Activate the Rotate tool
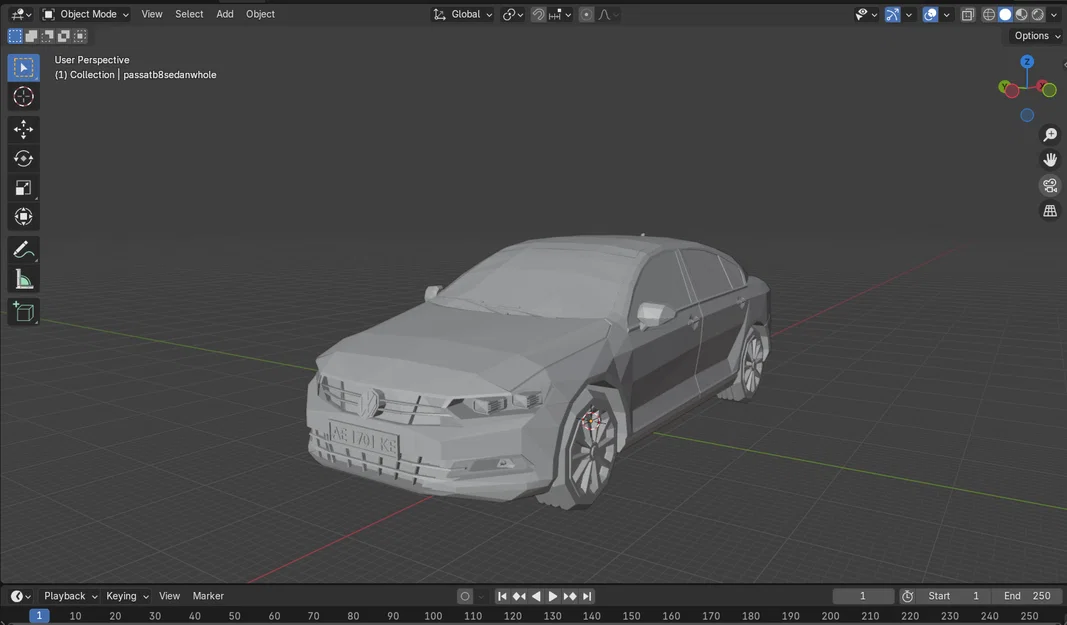 tap(23, 157)
